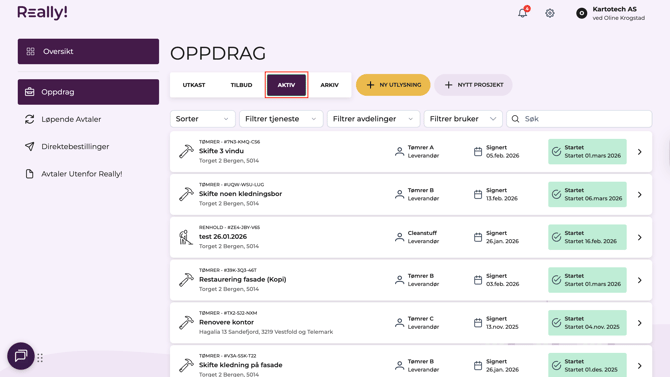This screenshot has width=670, height=377.
Task: Open the Skifte noen kledningsbor assignment title
Action: 241,194
